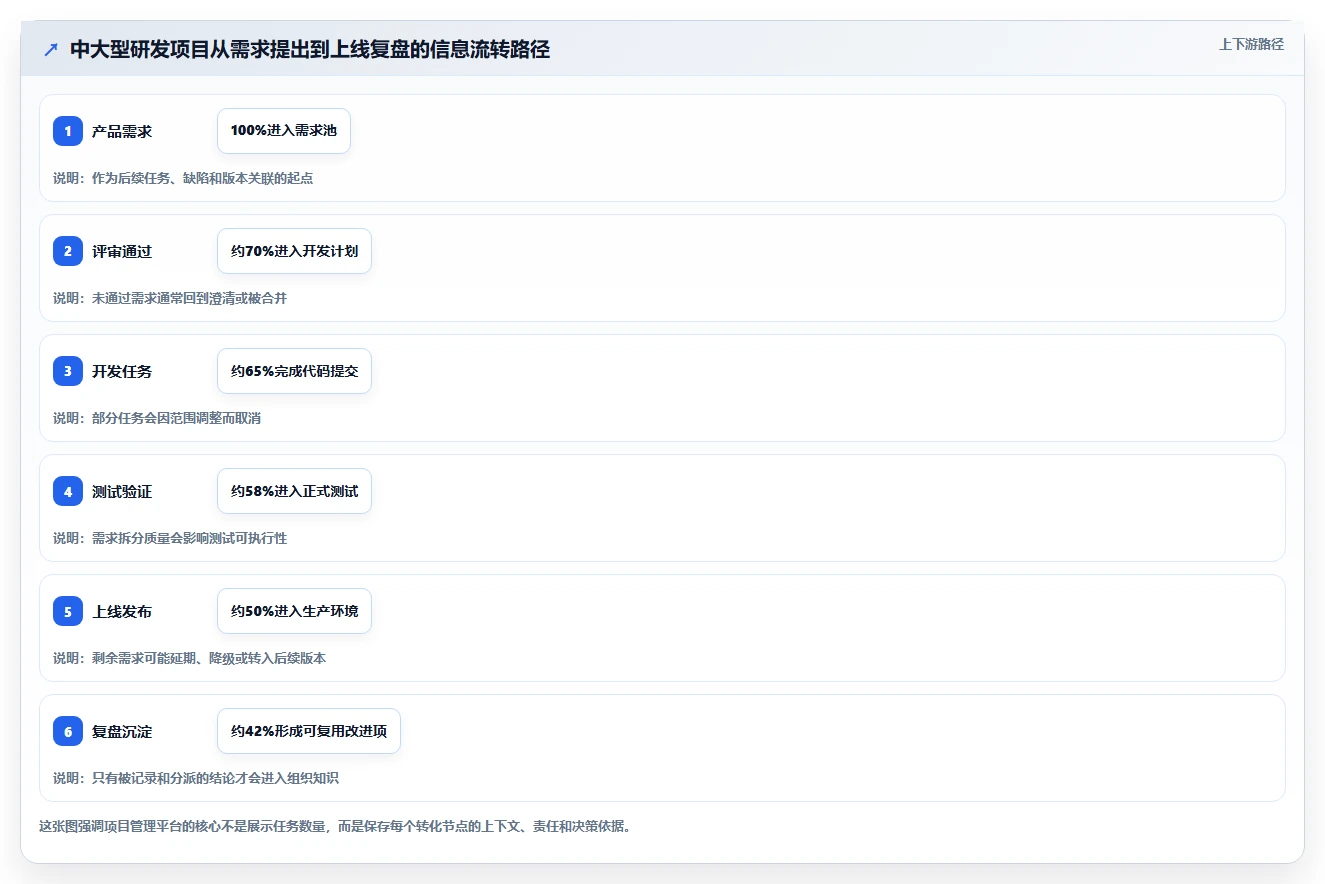Click the 100%进入需求池 pill
Image resolution: width=1325 pixels, height=884 pixels.
[x=284, y=131]
